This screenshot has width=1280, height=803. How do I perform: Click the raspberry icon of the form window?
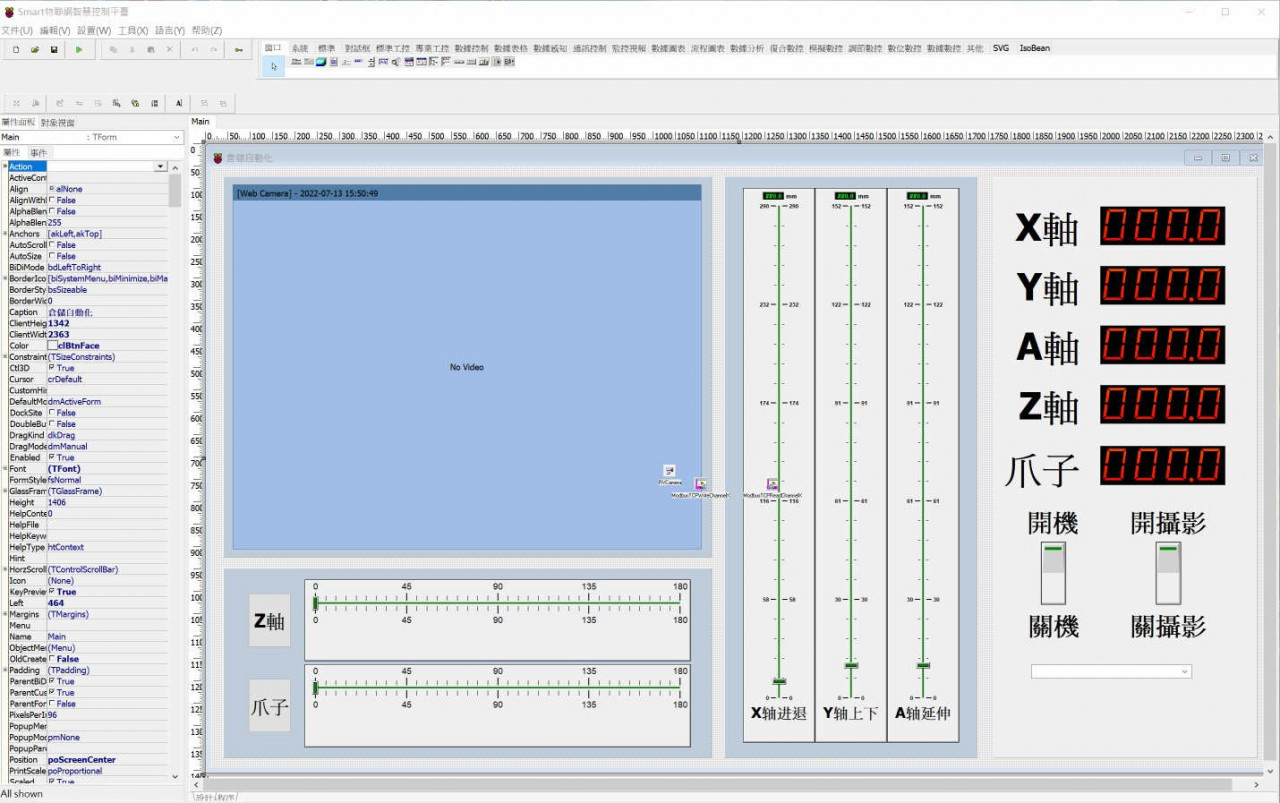(x=217, y=158)
